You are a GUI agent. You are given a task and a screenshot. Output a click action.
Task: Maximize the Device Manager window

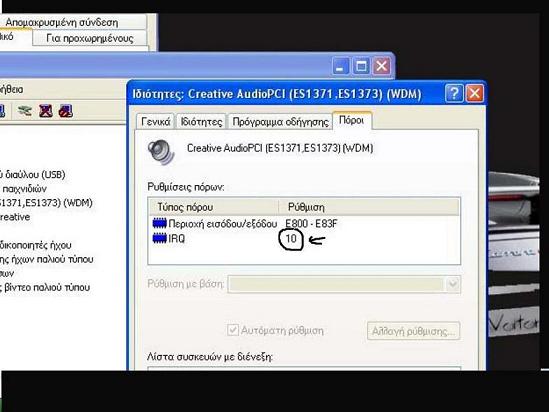pyautogui.click(x=361, y=66)
